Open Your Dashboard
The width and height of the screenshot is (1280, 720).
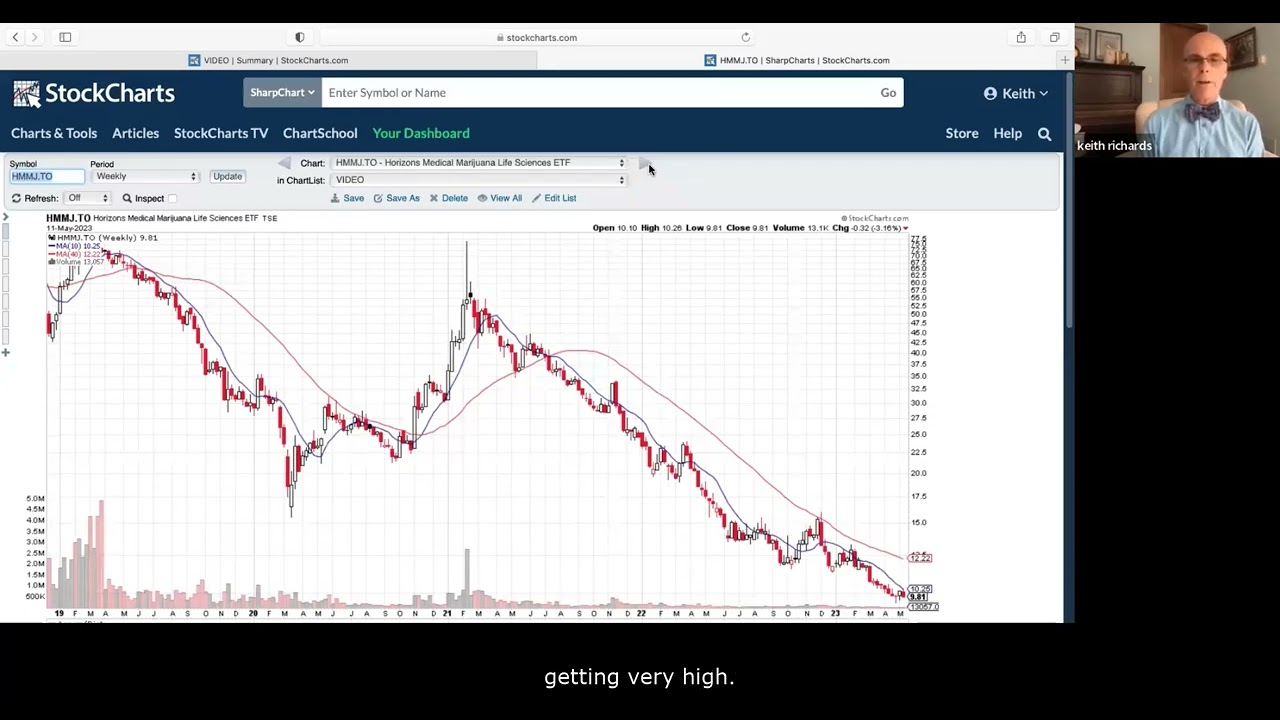421,133
